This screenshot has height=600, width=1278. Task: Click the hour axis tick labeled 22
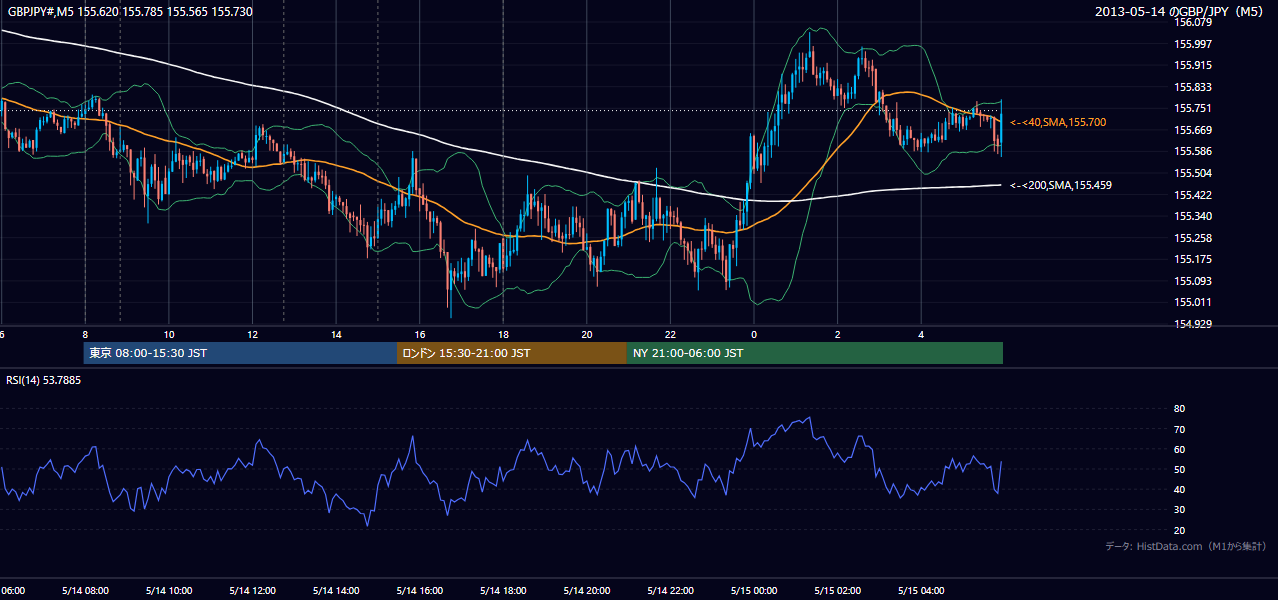pos(670,335)
